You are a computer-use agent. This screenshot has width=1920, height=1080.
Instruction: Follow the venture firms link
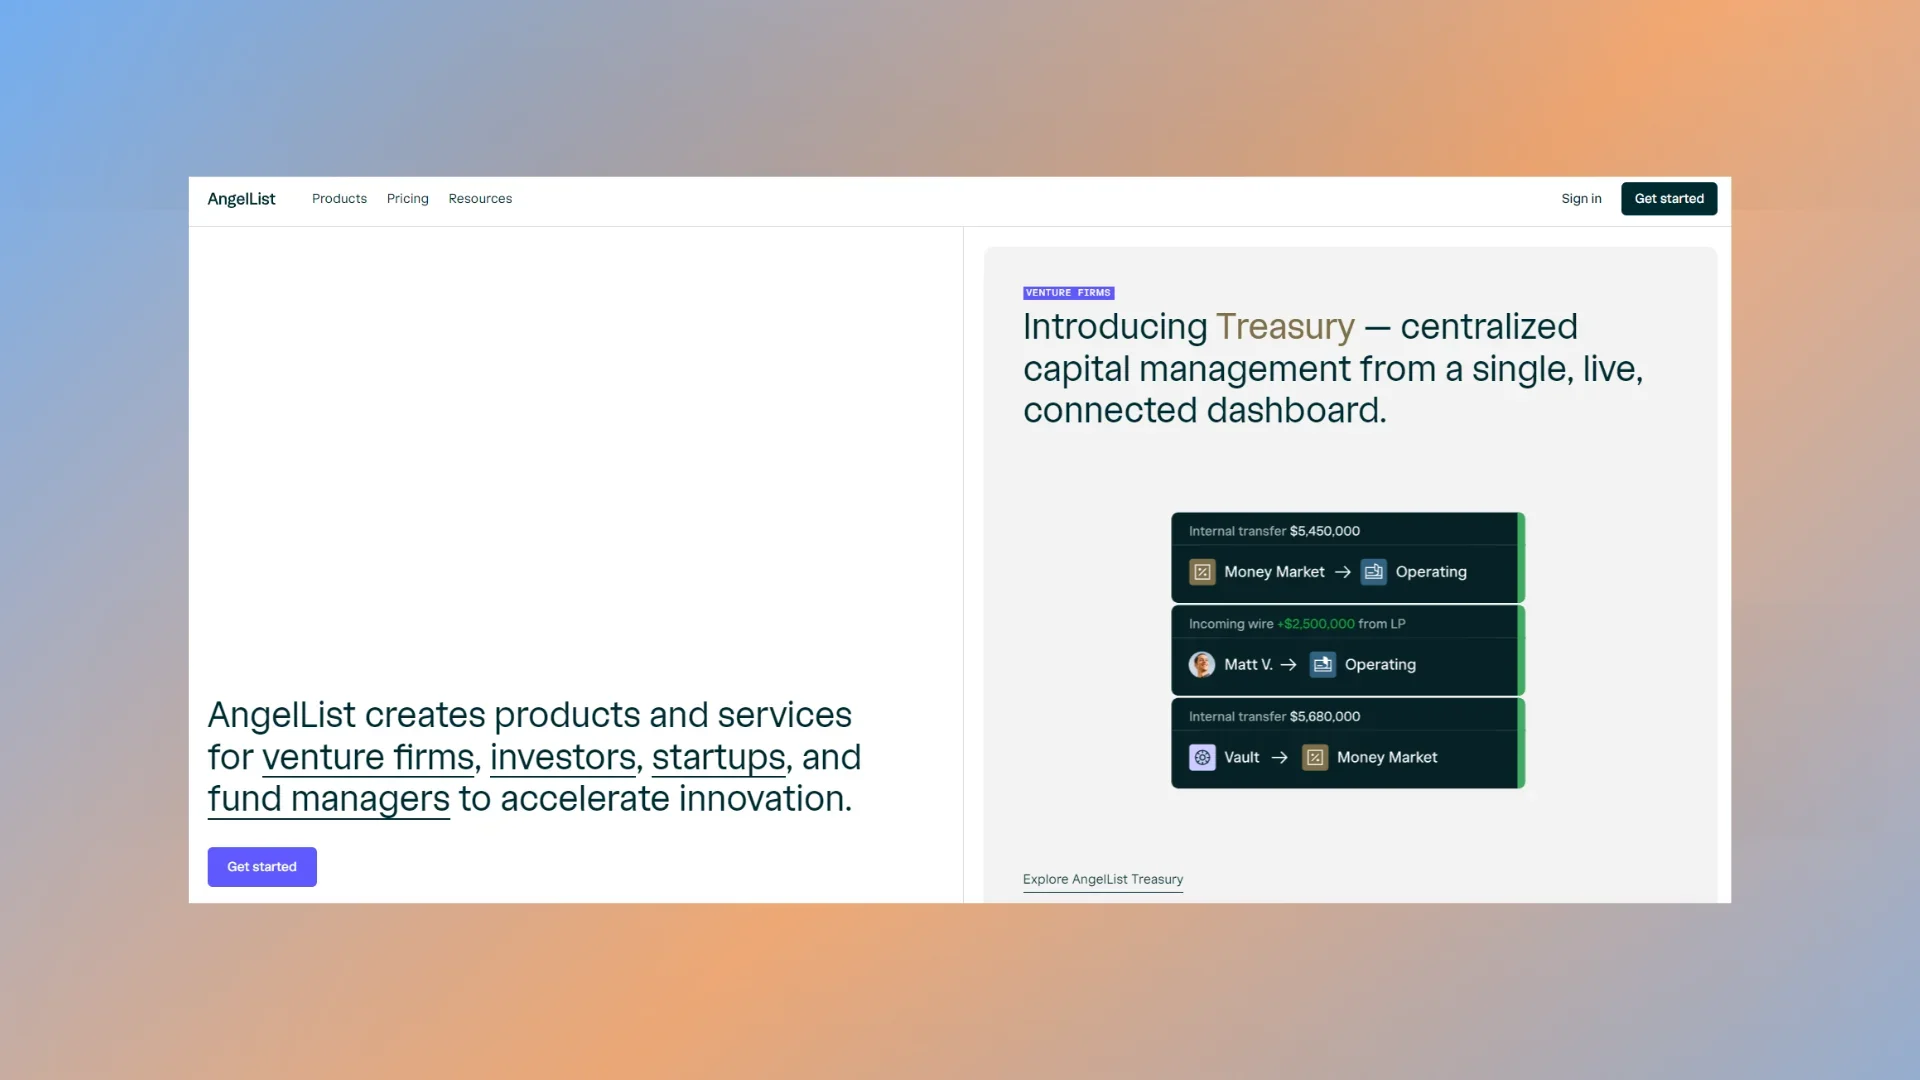[x=368, y=758]
